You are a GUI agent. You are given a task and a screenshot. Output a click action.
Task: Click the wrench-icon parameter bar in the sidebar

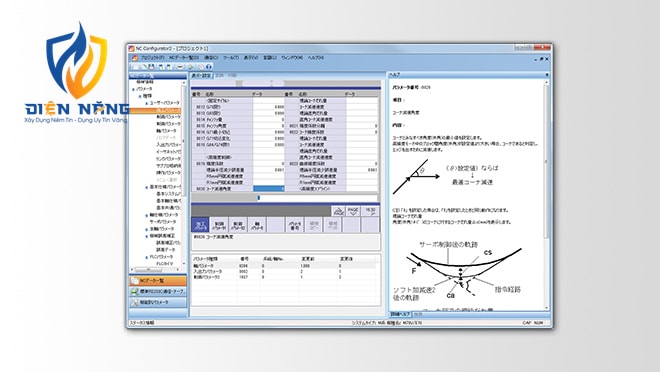[158, 302]
